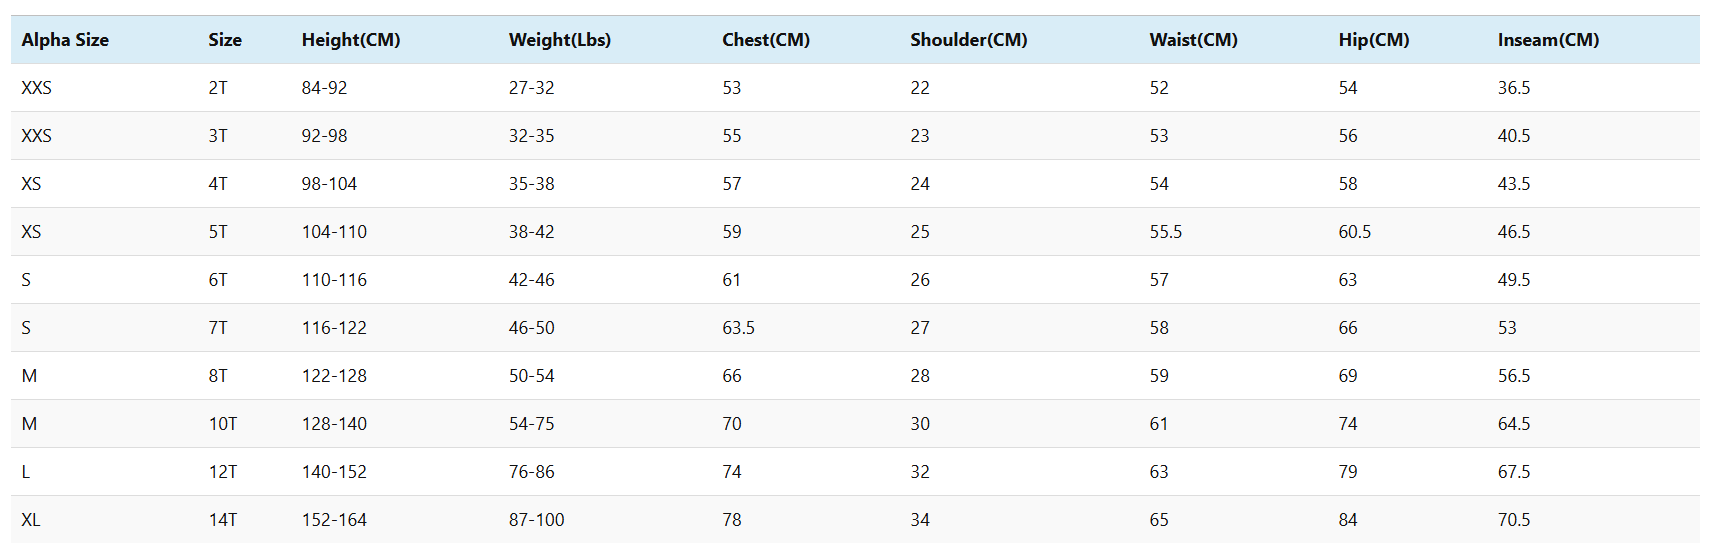
Task: Select the 14T size cell
Action: point(223,520)
